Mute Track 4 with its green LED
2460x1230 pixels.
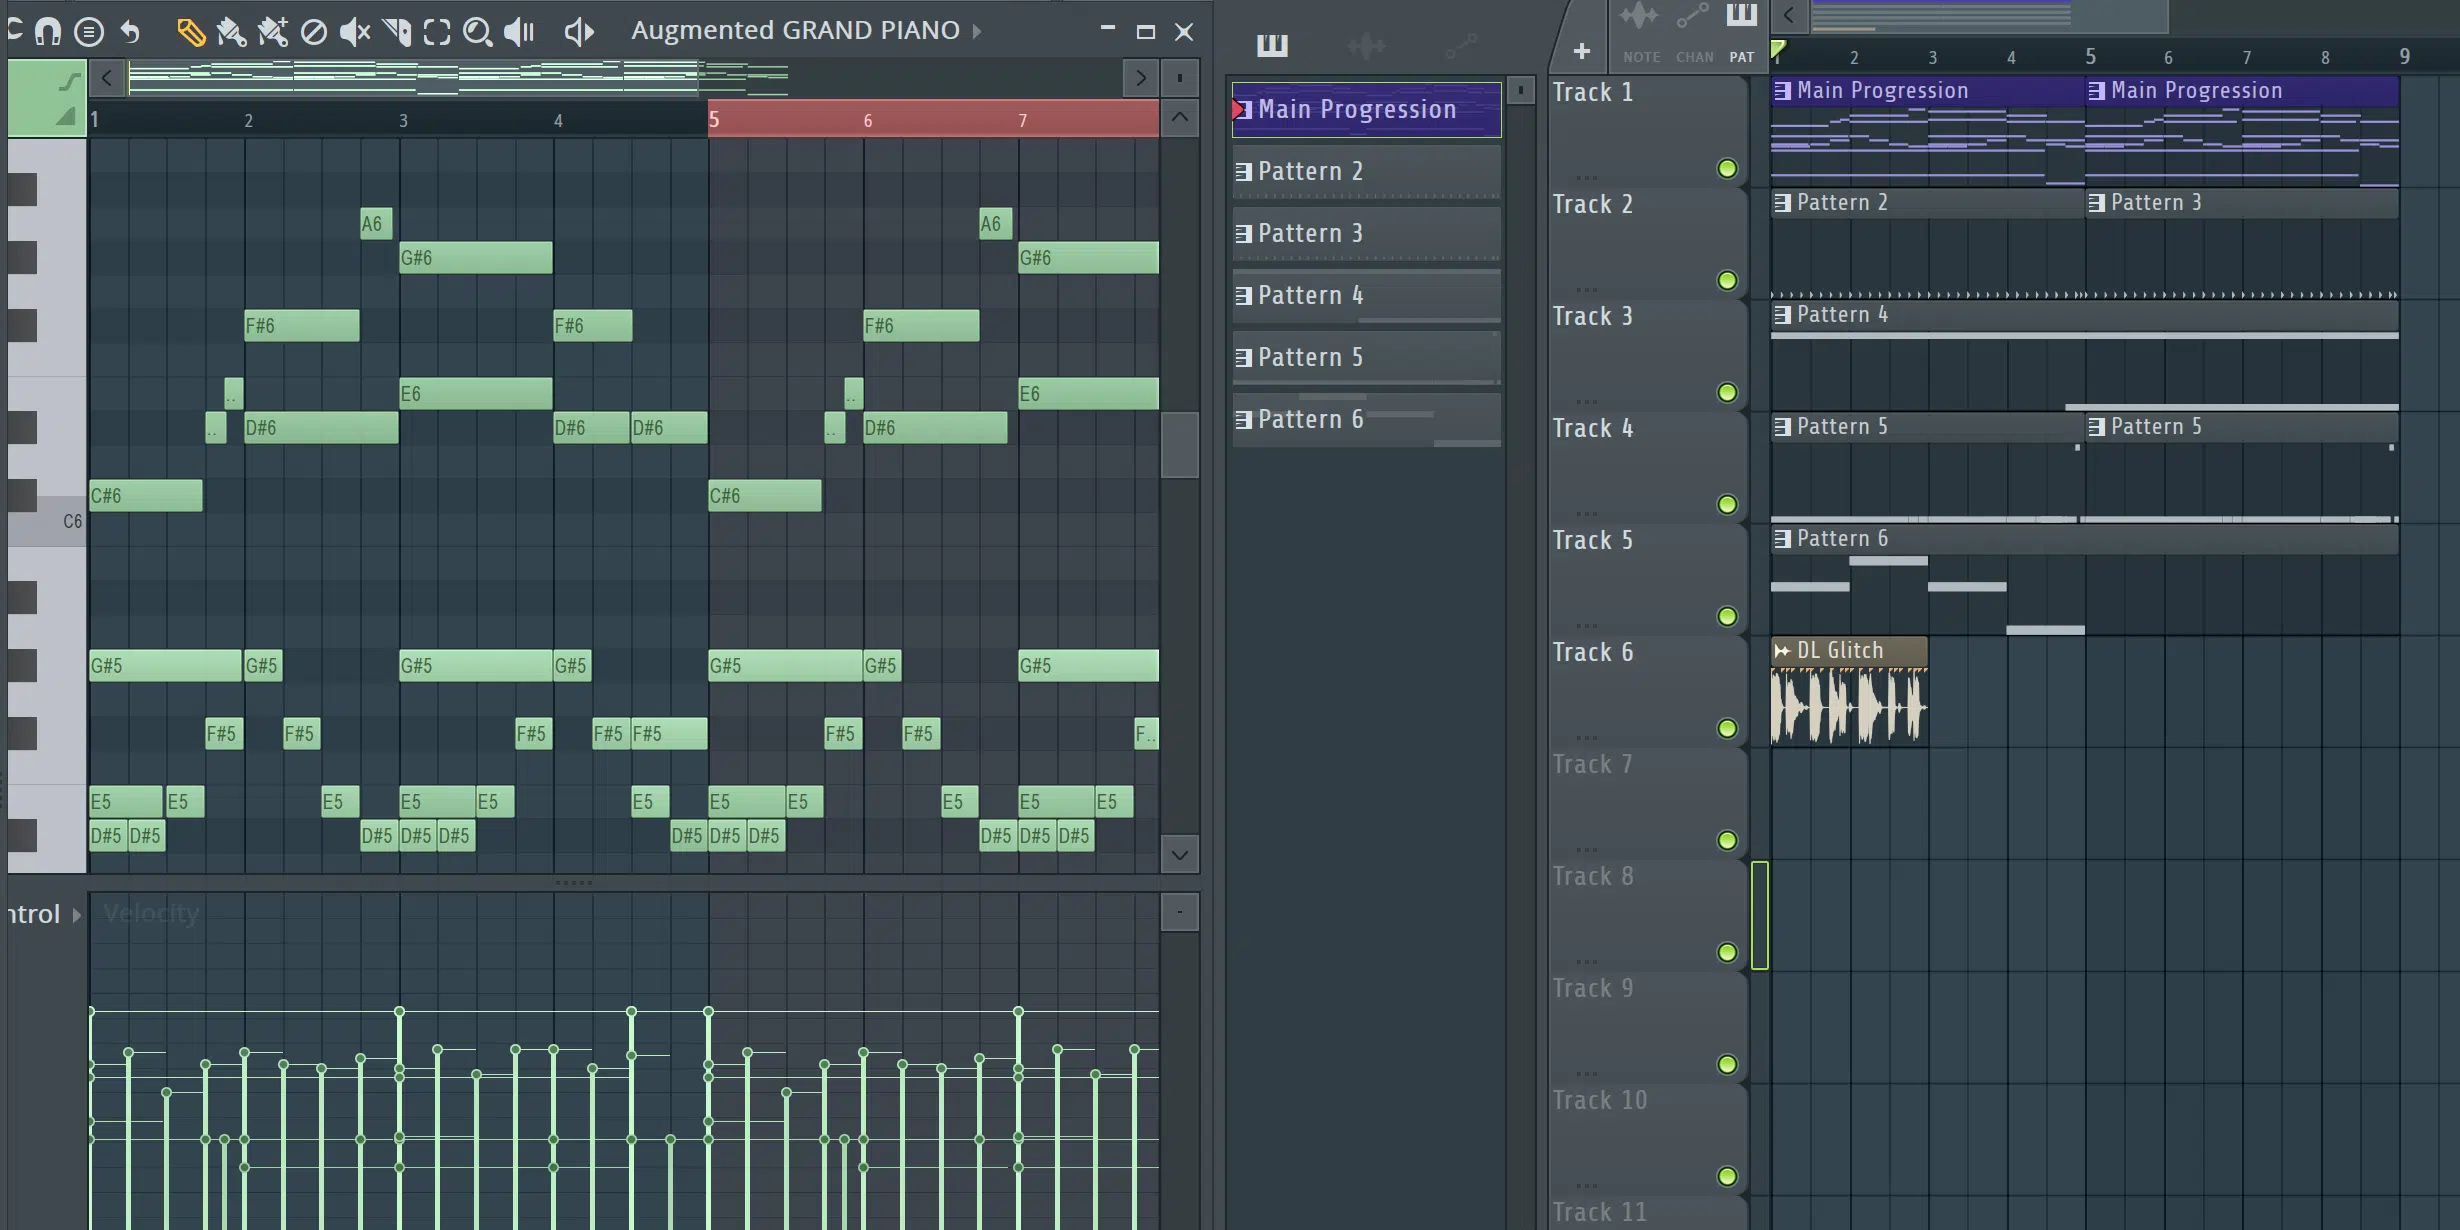pos(1727,504)
